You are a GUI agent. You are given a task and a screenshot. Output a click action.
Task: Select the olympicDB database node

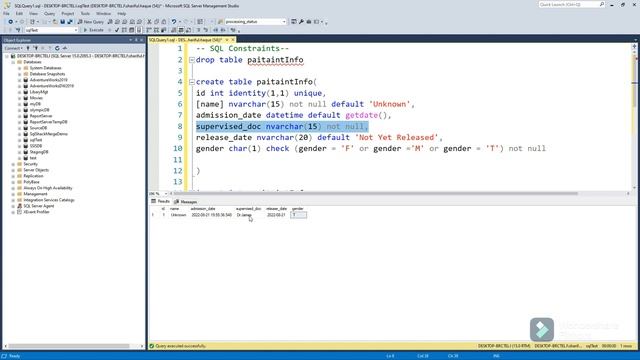click(39, 110)
